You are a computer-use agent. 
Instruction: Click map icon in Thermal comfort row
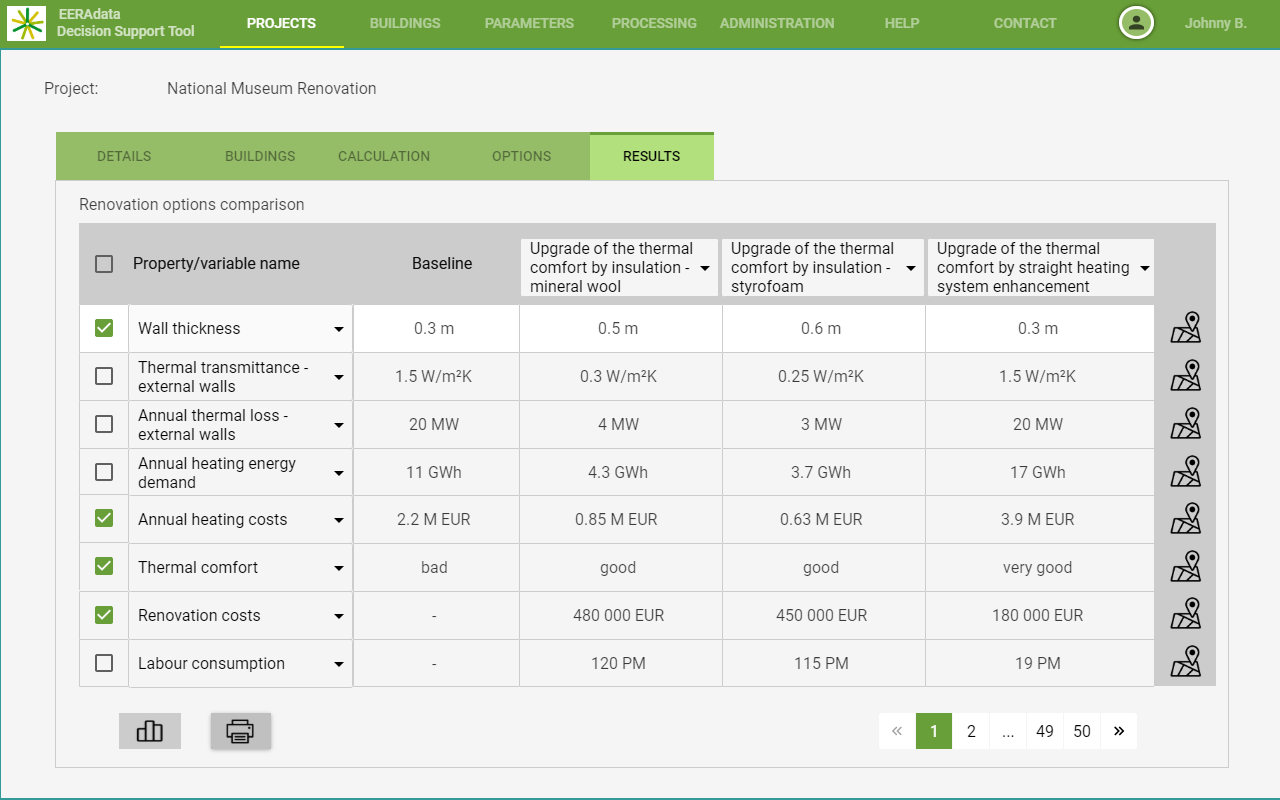coord(1185,567)
